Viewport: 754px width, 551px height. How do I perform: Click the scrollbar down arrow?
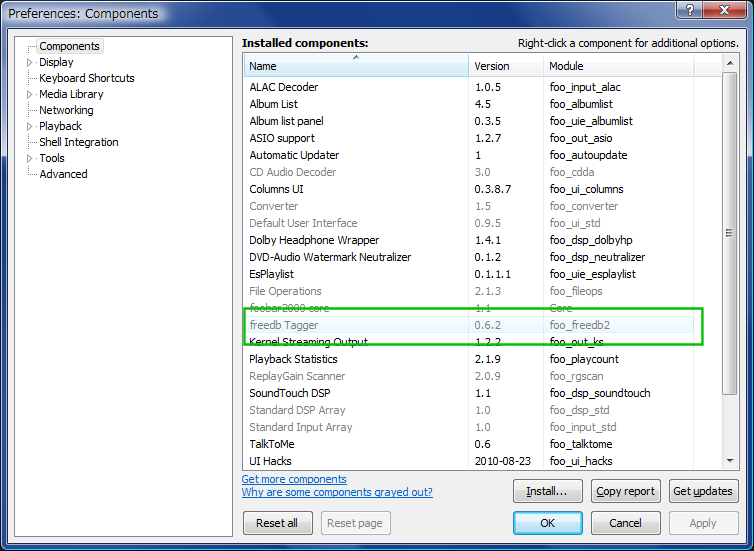click(730, 461)
